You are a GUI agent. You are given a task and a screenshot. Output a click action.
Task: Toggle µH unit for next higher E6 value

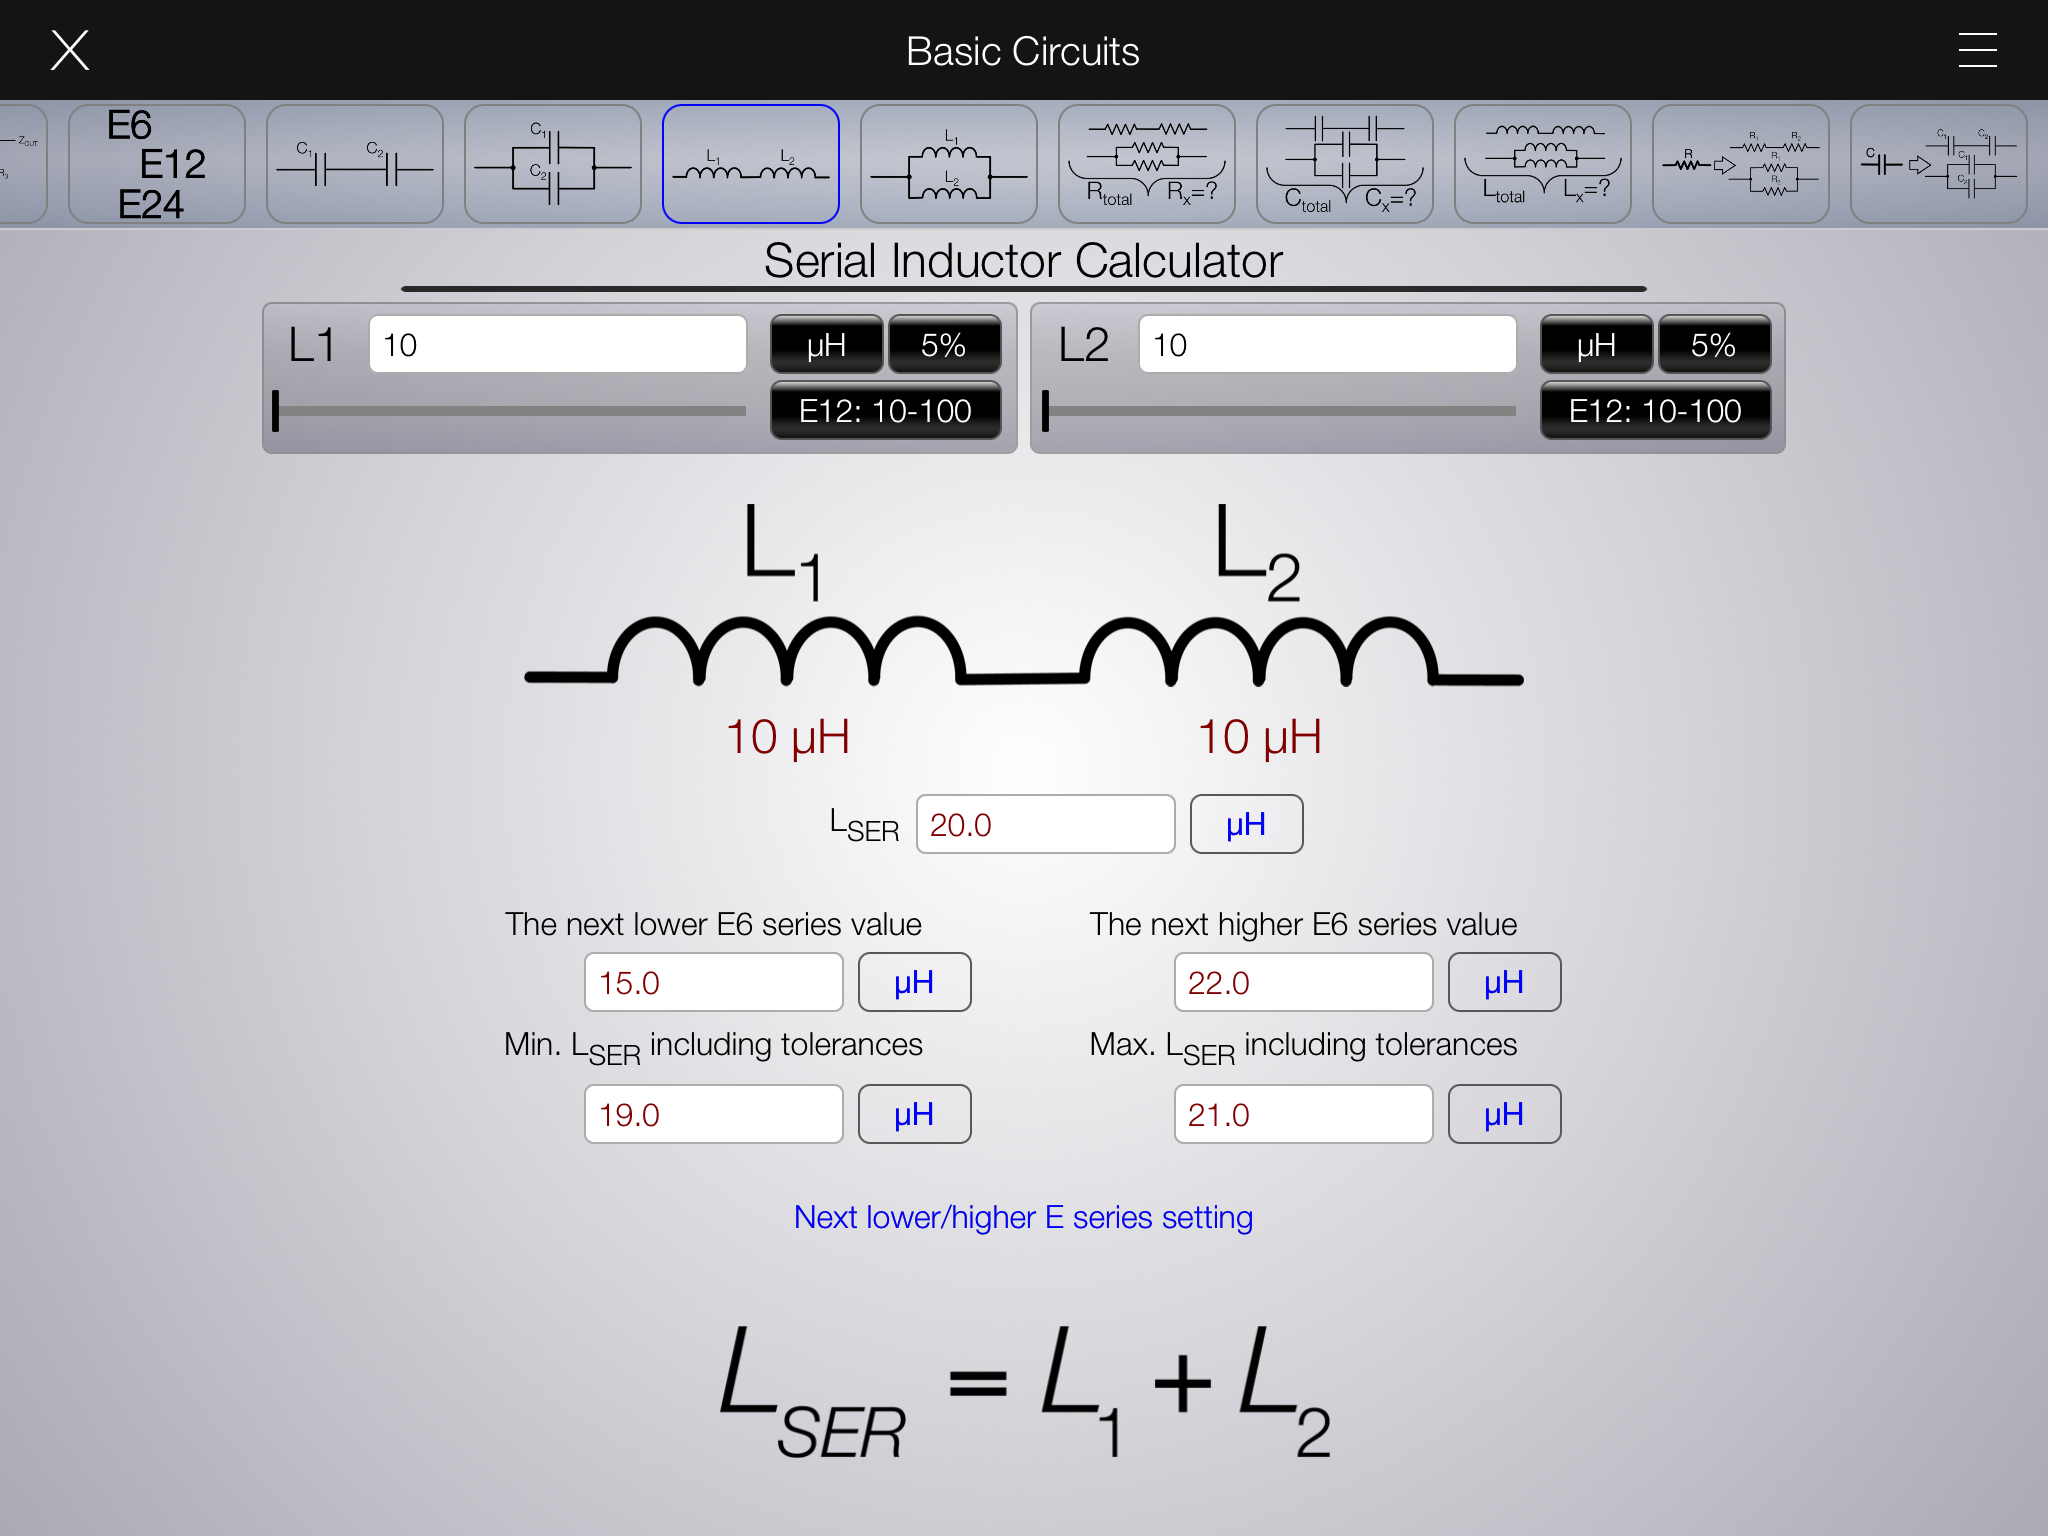tap(1503, 983)
